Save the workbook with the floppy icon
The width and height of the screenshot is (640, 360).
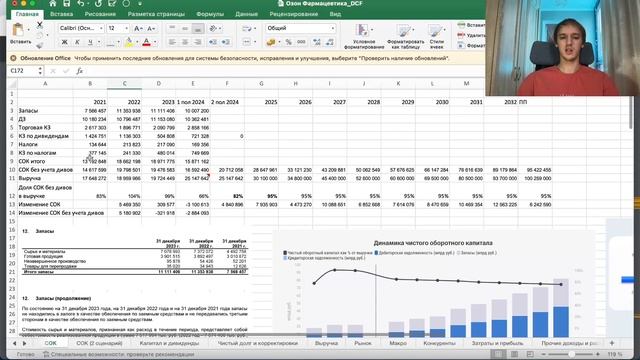pyautogui.click(x=67, y=4)
